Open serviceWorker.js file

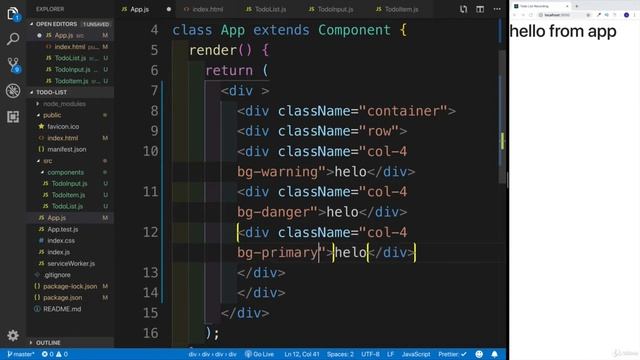point(71,264)
